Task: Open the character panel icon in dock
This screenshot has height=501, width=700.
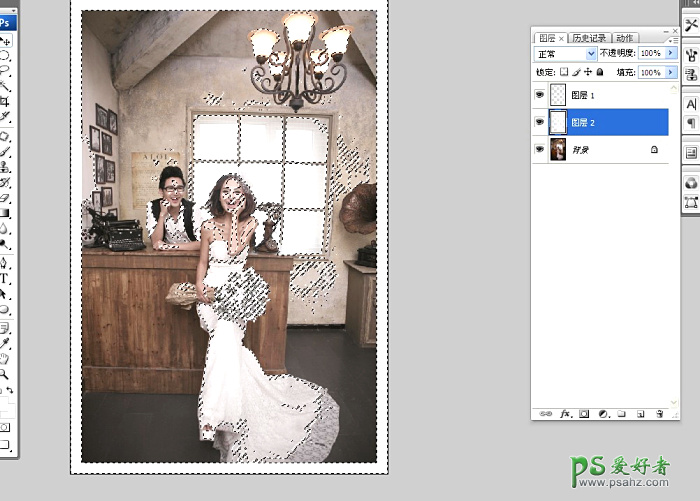Action: coord(690,104)
